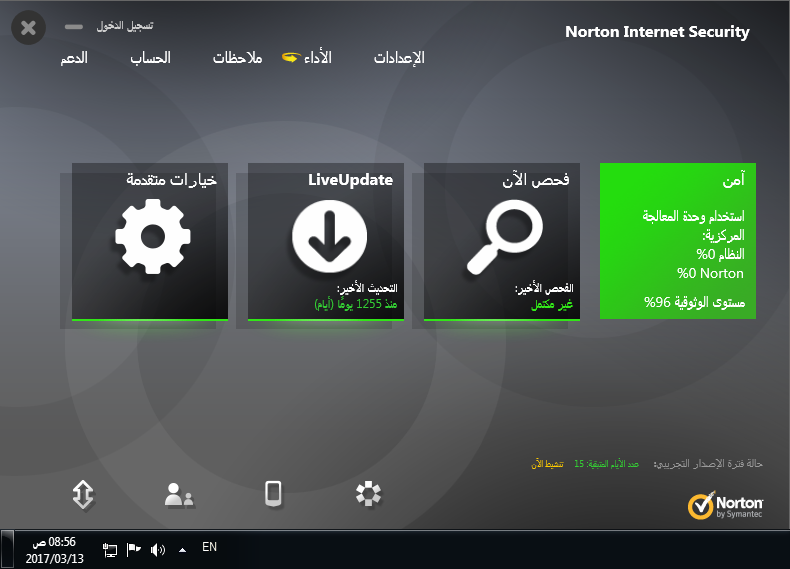Click the Advanced (خيارات متقدمة) tile title
The image size is (790, 569).
(x=171, y=180)
